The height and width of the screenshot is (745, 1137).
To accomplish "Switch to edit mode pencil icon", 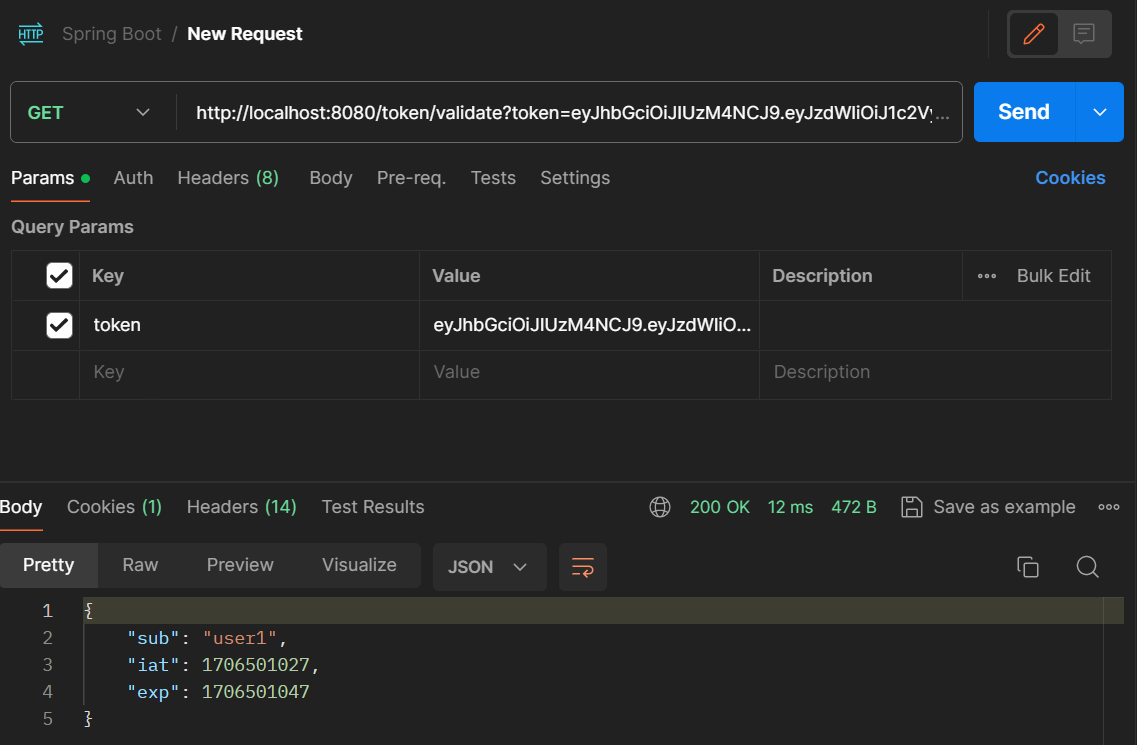I will pos(1033,34).
